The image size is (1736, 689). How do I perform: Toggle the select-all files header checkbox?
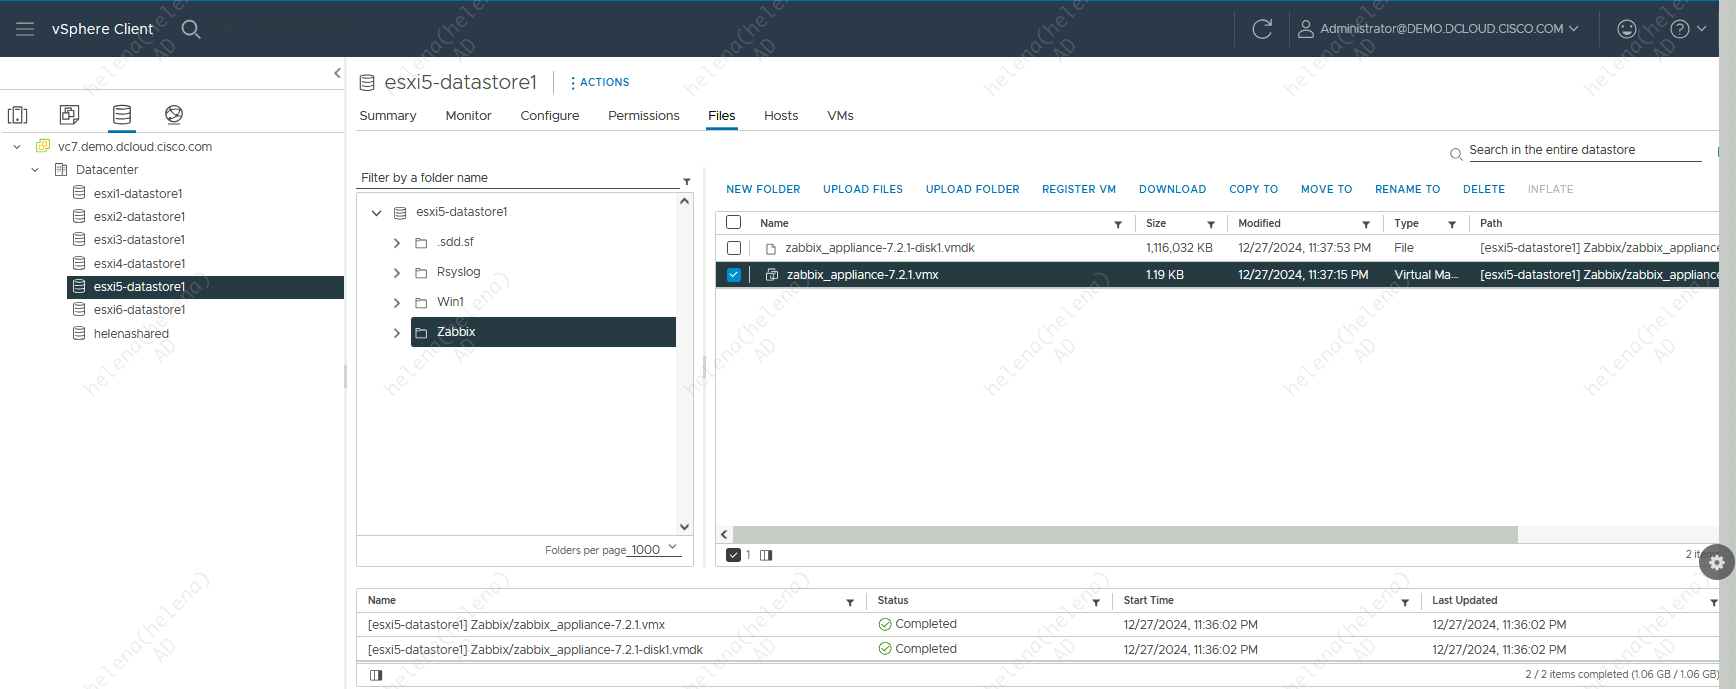[734, 223]
